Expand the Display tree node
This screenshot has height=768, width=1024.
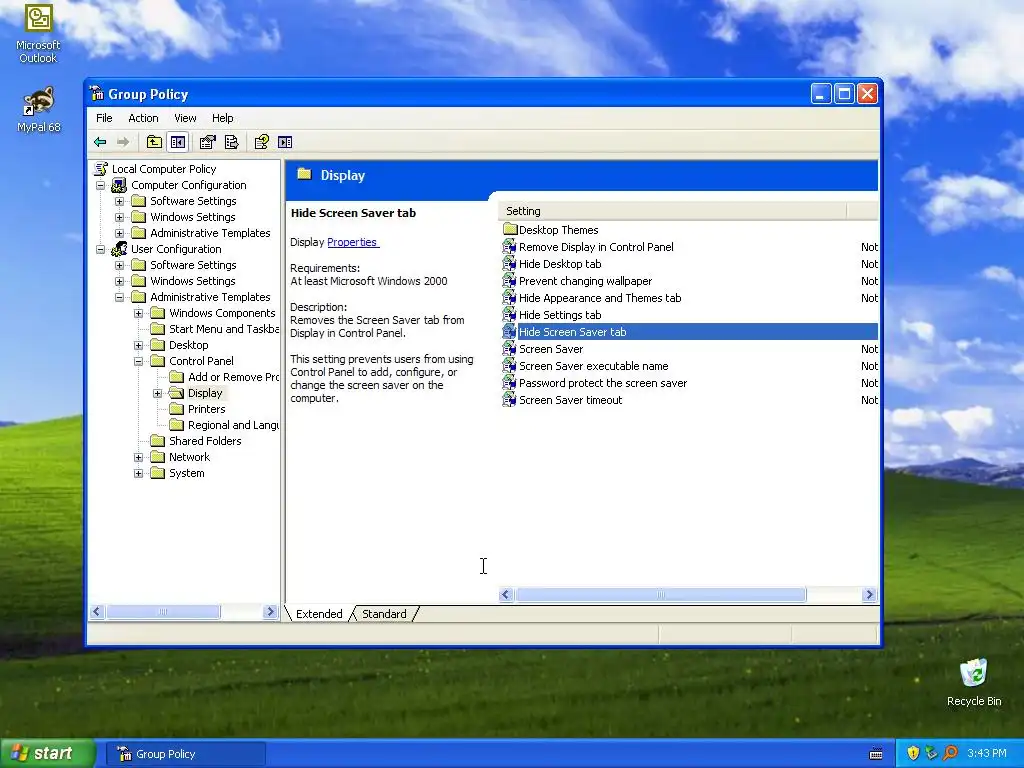pos(157,393)
